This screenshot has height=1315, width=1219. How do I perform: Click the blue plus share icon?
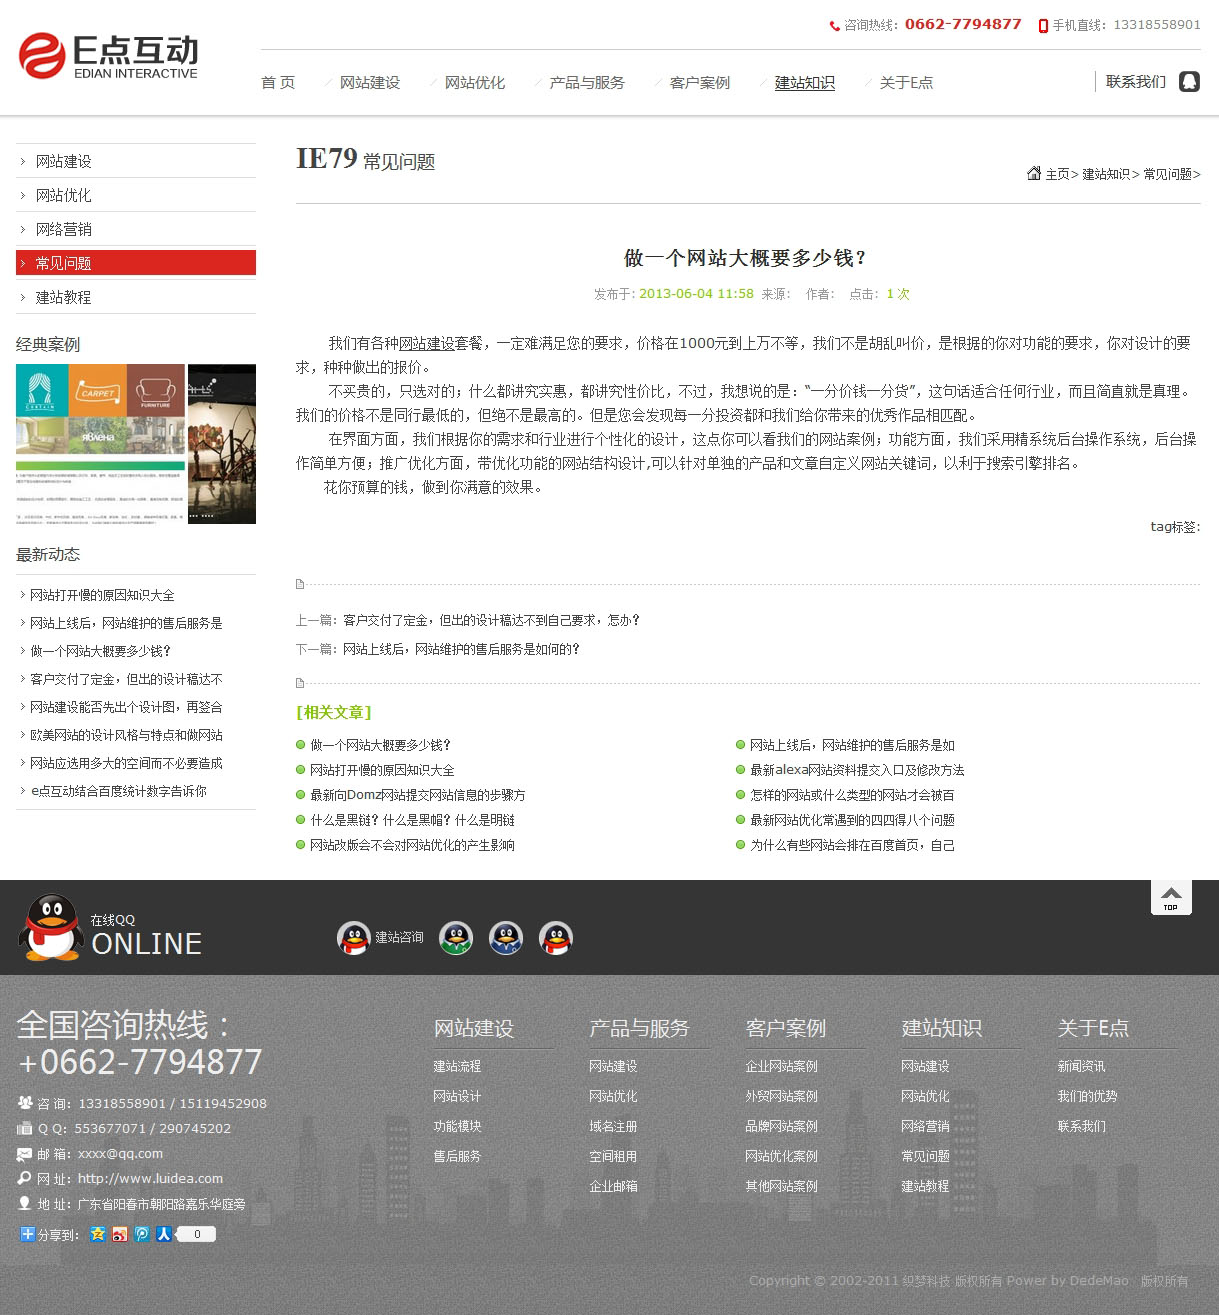27,1234
